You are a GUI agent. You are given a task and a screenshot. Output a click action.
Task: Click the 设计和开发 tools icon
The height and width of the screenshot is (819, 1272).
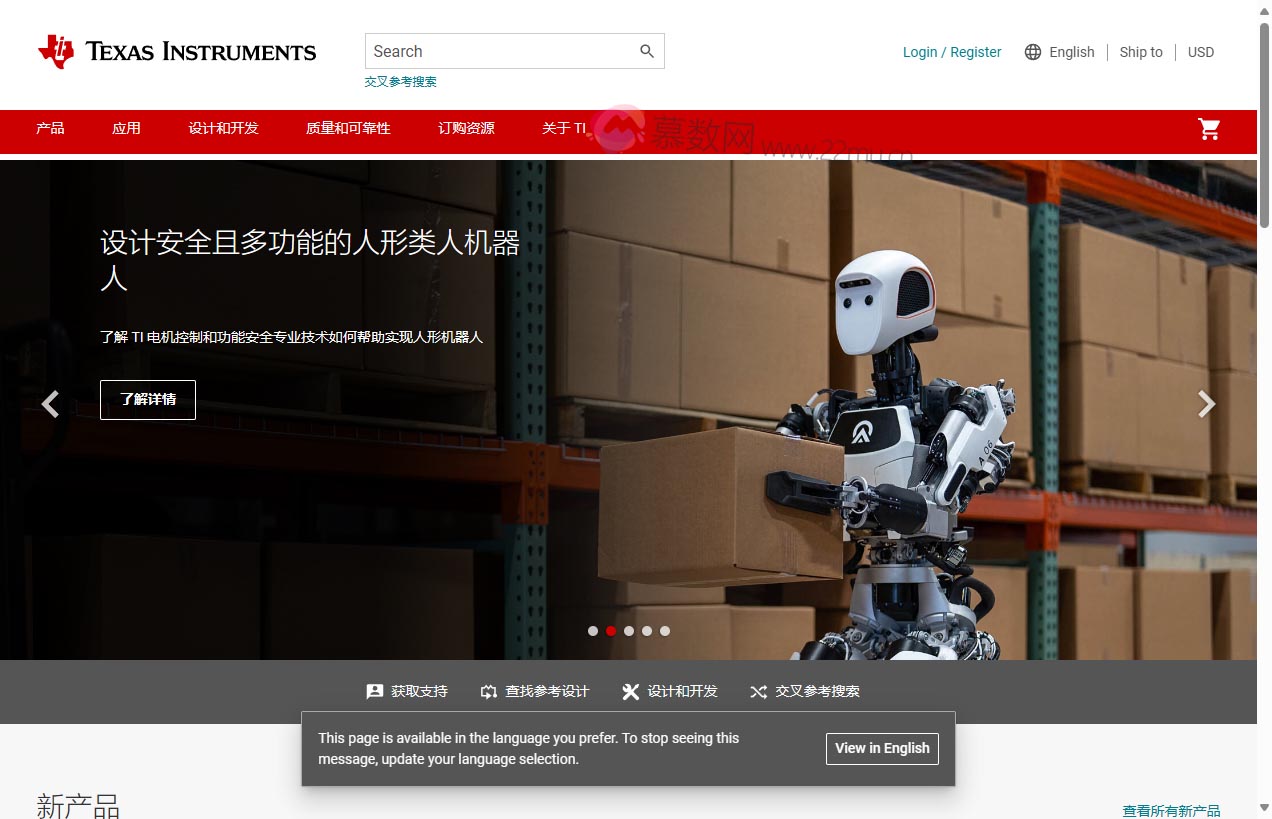pyautogui.click(x=630, y=691)
